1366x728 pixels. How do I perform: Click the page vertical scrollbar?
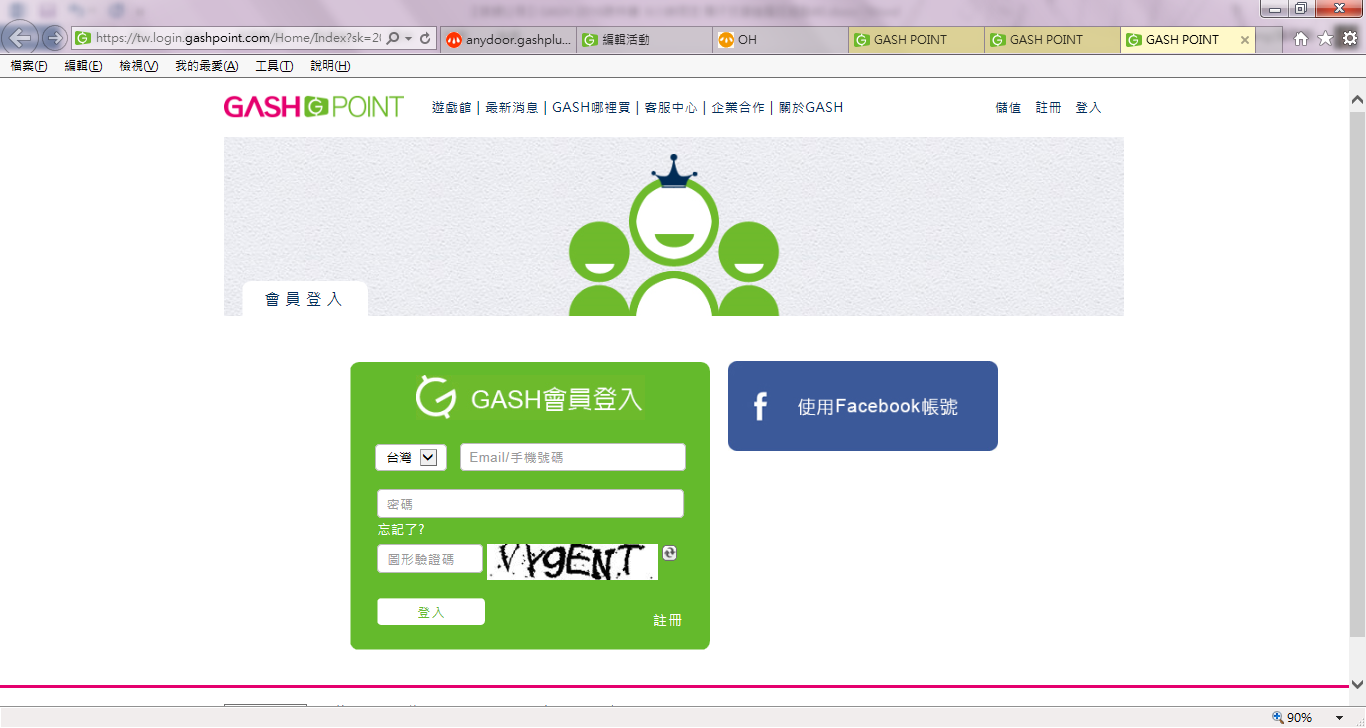click(1357, 374)
